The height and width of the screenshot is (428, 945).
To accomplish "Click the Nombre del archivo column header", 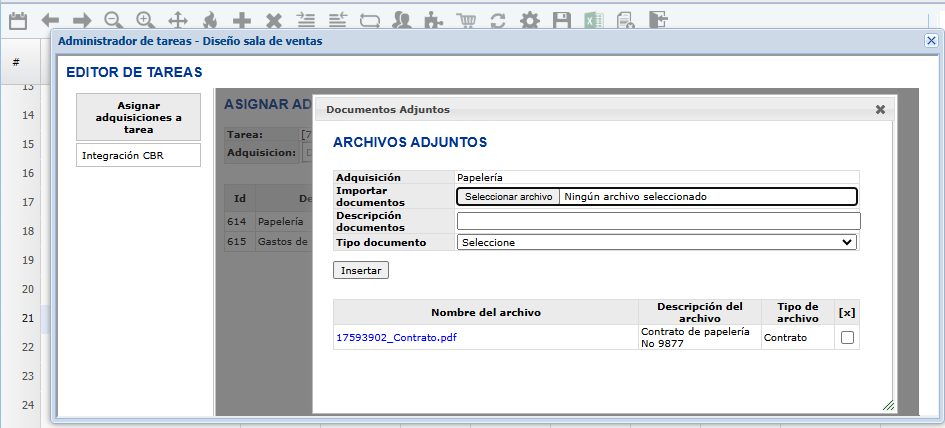I will (x=486, y=312).
